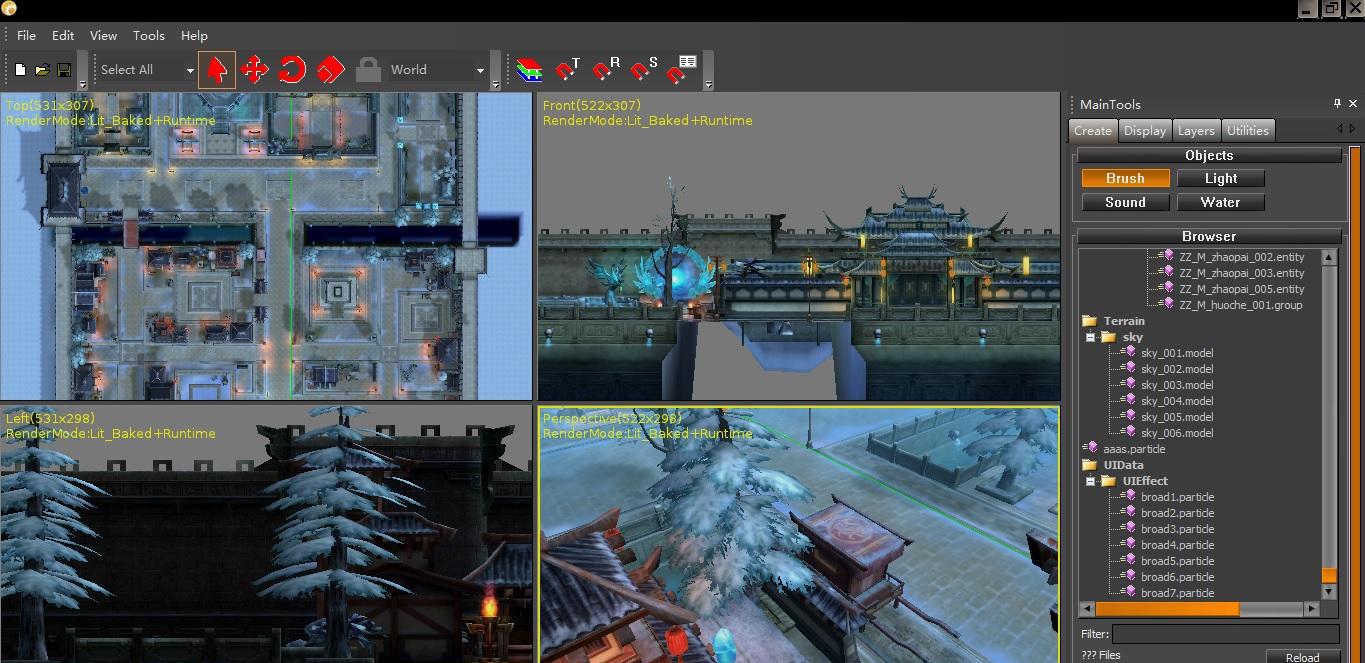
Task: Create a new file with the blank page icon
Action: [20, 70]
